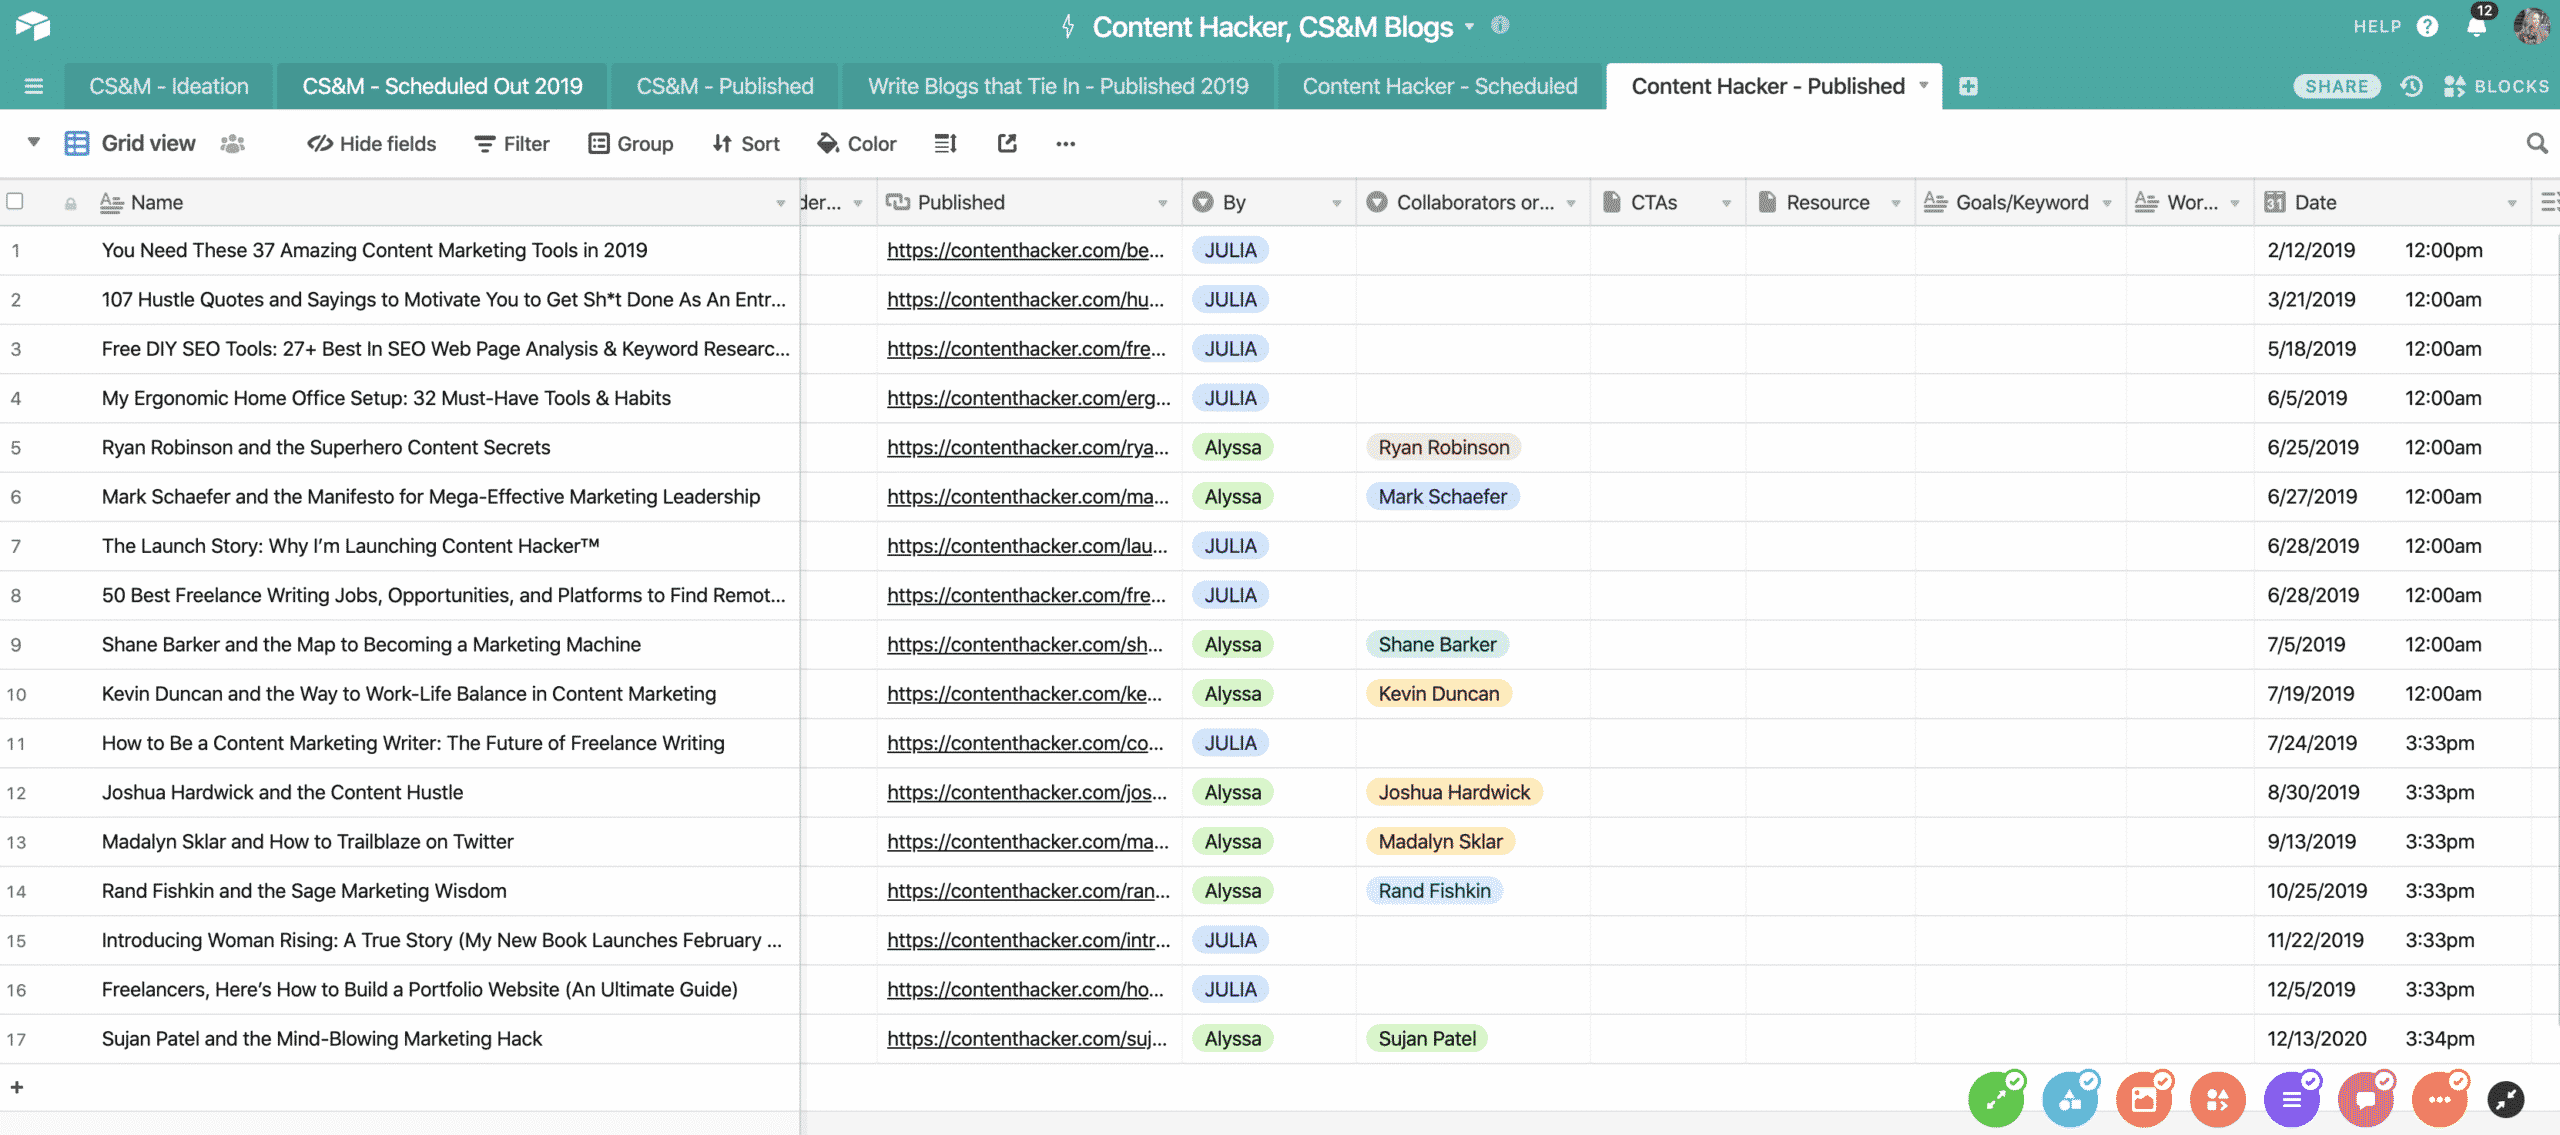Click the Rand Fishkin collaborator tag
This screenshot has height=1135, width=2560.
(x=1434, y=890)
